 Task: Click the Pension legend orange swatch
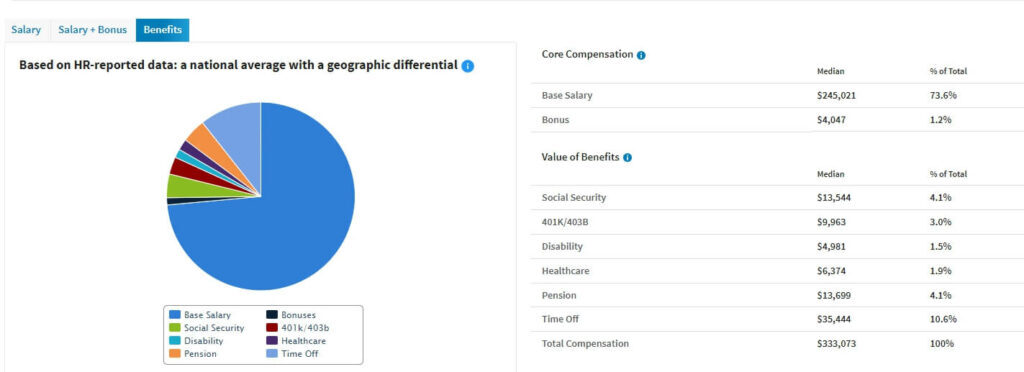pos(174,354)
